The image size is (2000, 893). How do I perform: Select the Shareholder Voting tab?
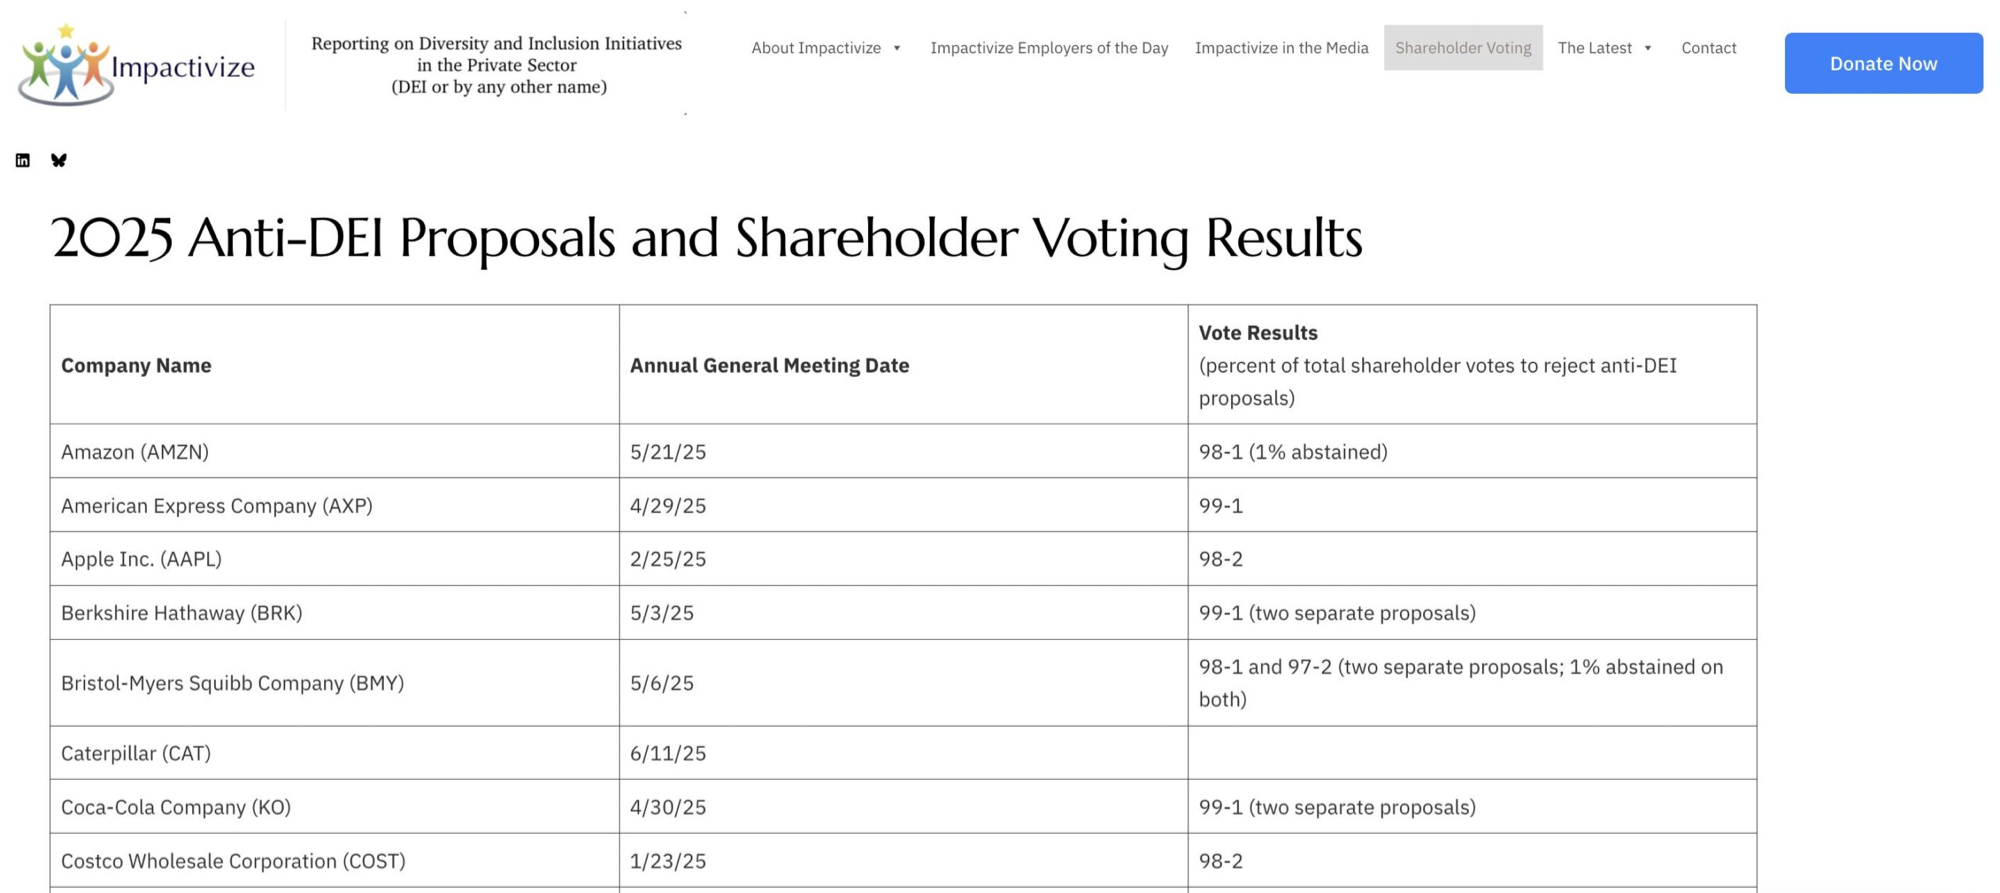tap(1463, 48)
